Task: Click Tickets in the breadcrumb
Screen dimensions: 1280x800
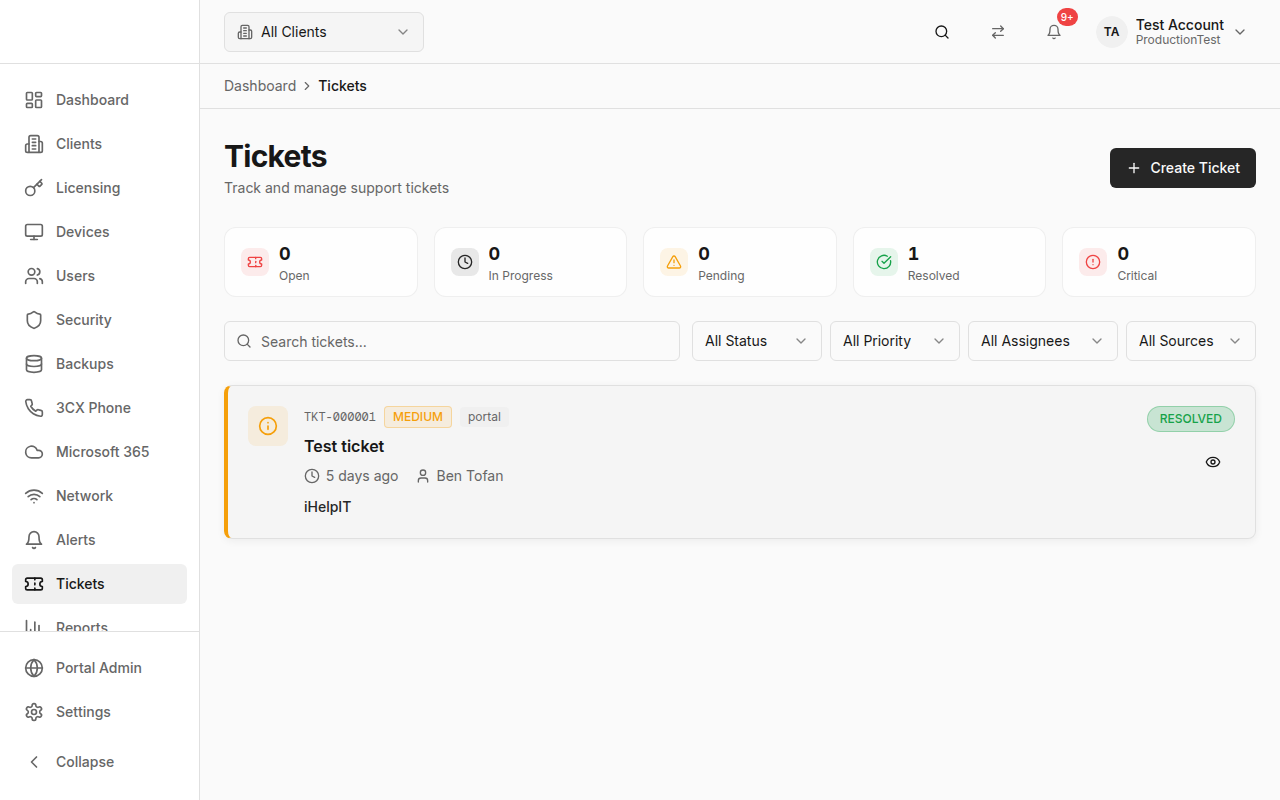Action: [x=343, y=86]
